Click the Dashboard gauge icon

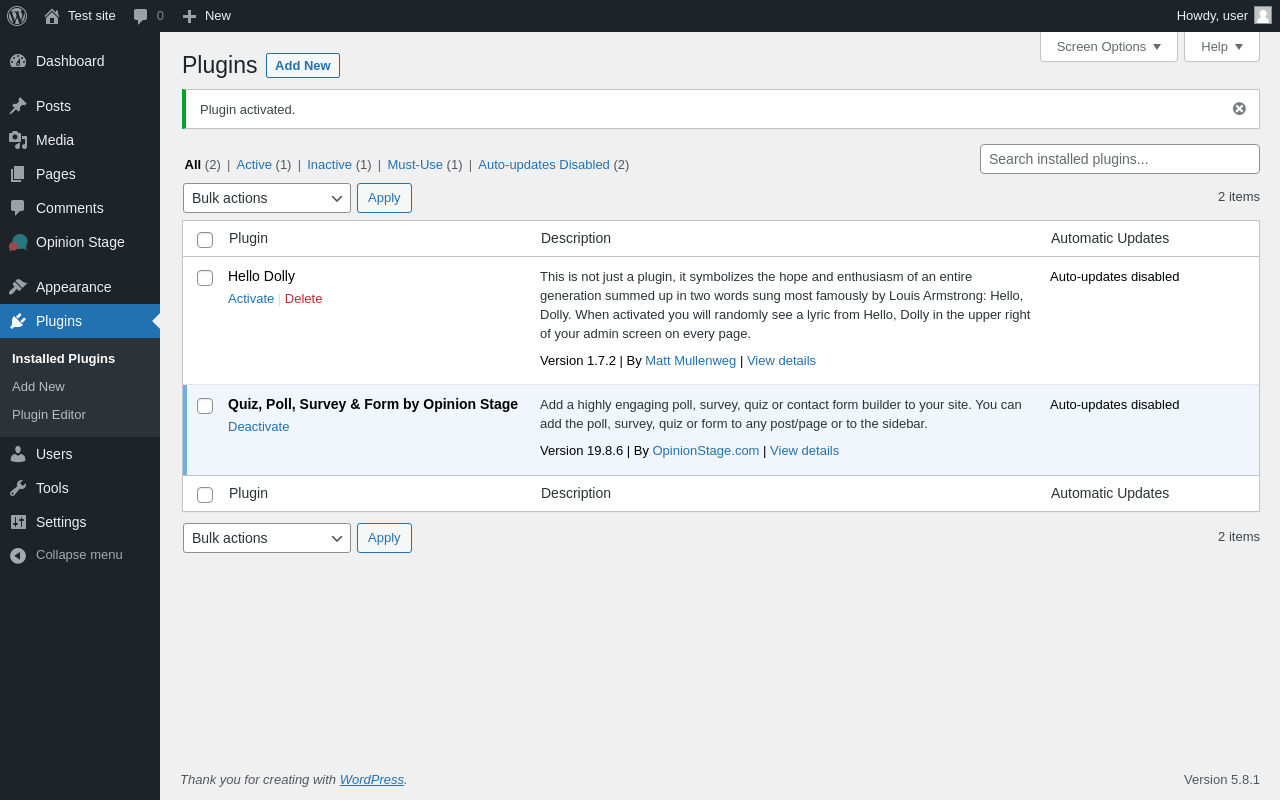[18, 61]
